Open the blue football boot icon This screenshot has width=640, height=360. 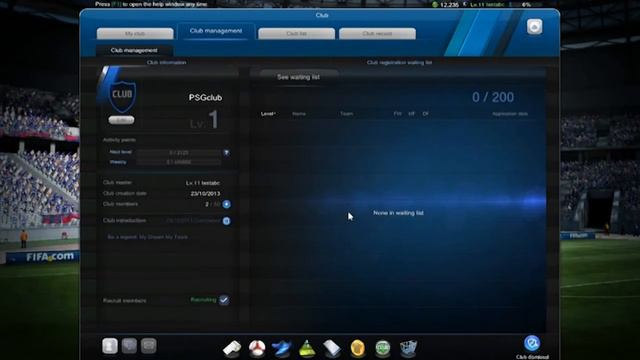point(282,349)
